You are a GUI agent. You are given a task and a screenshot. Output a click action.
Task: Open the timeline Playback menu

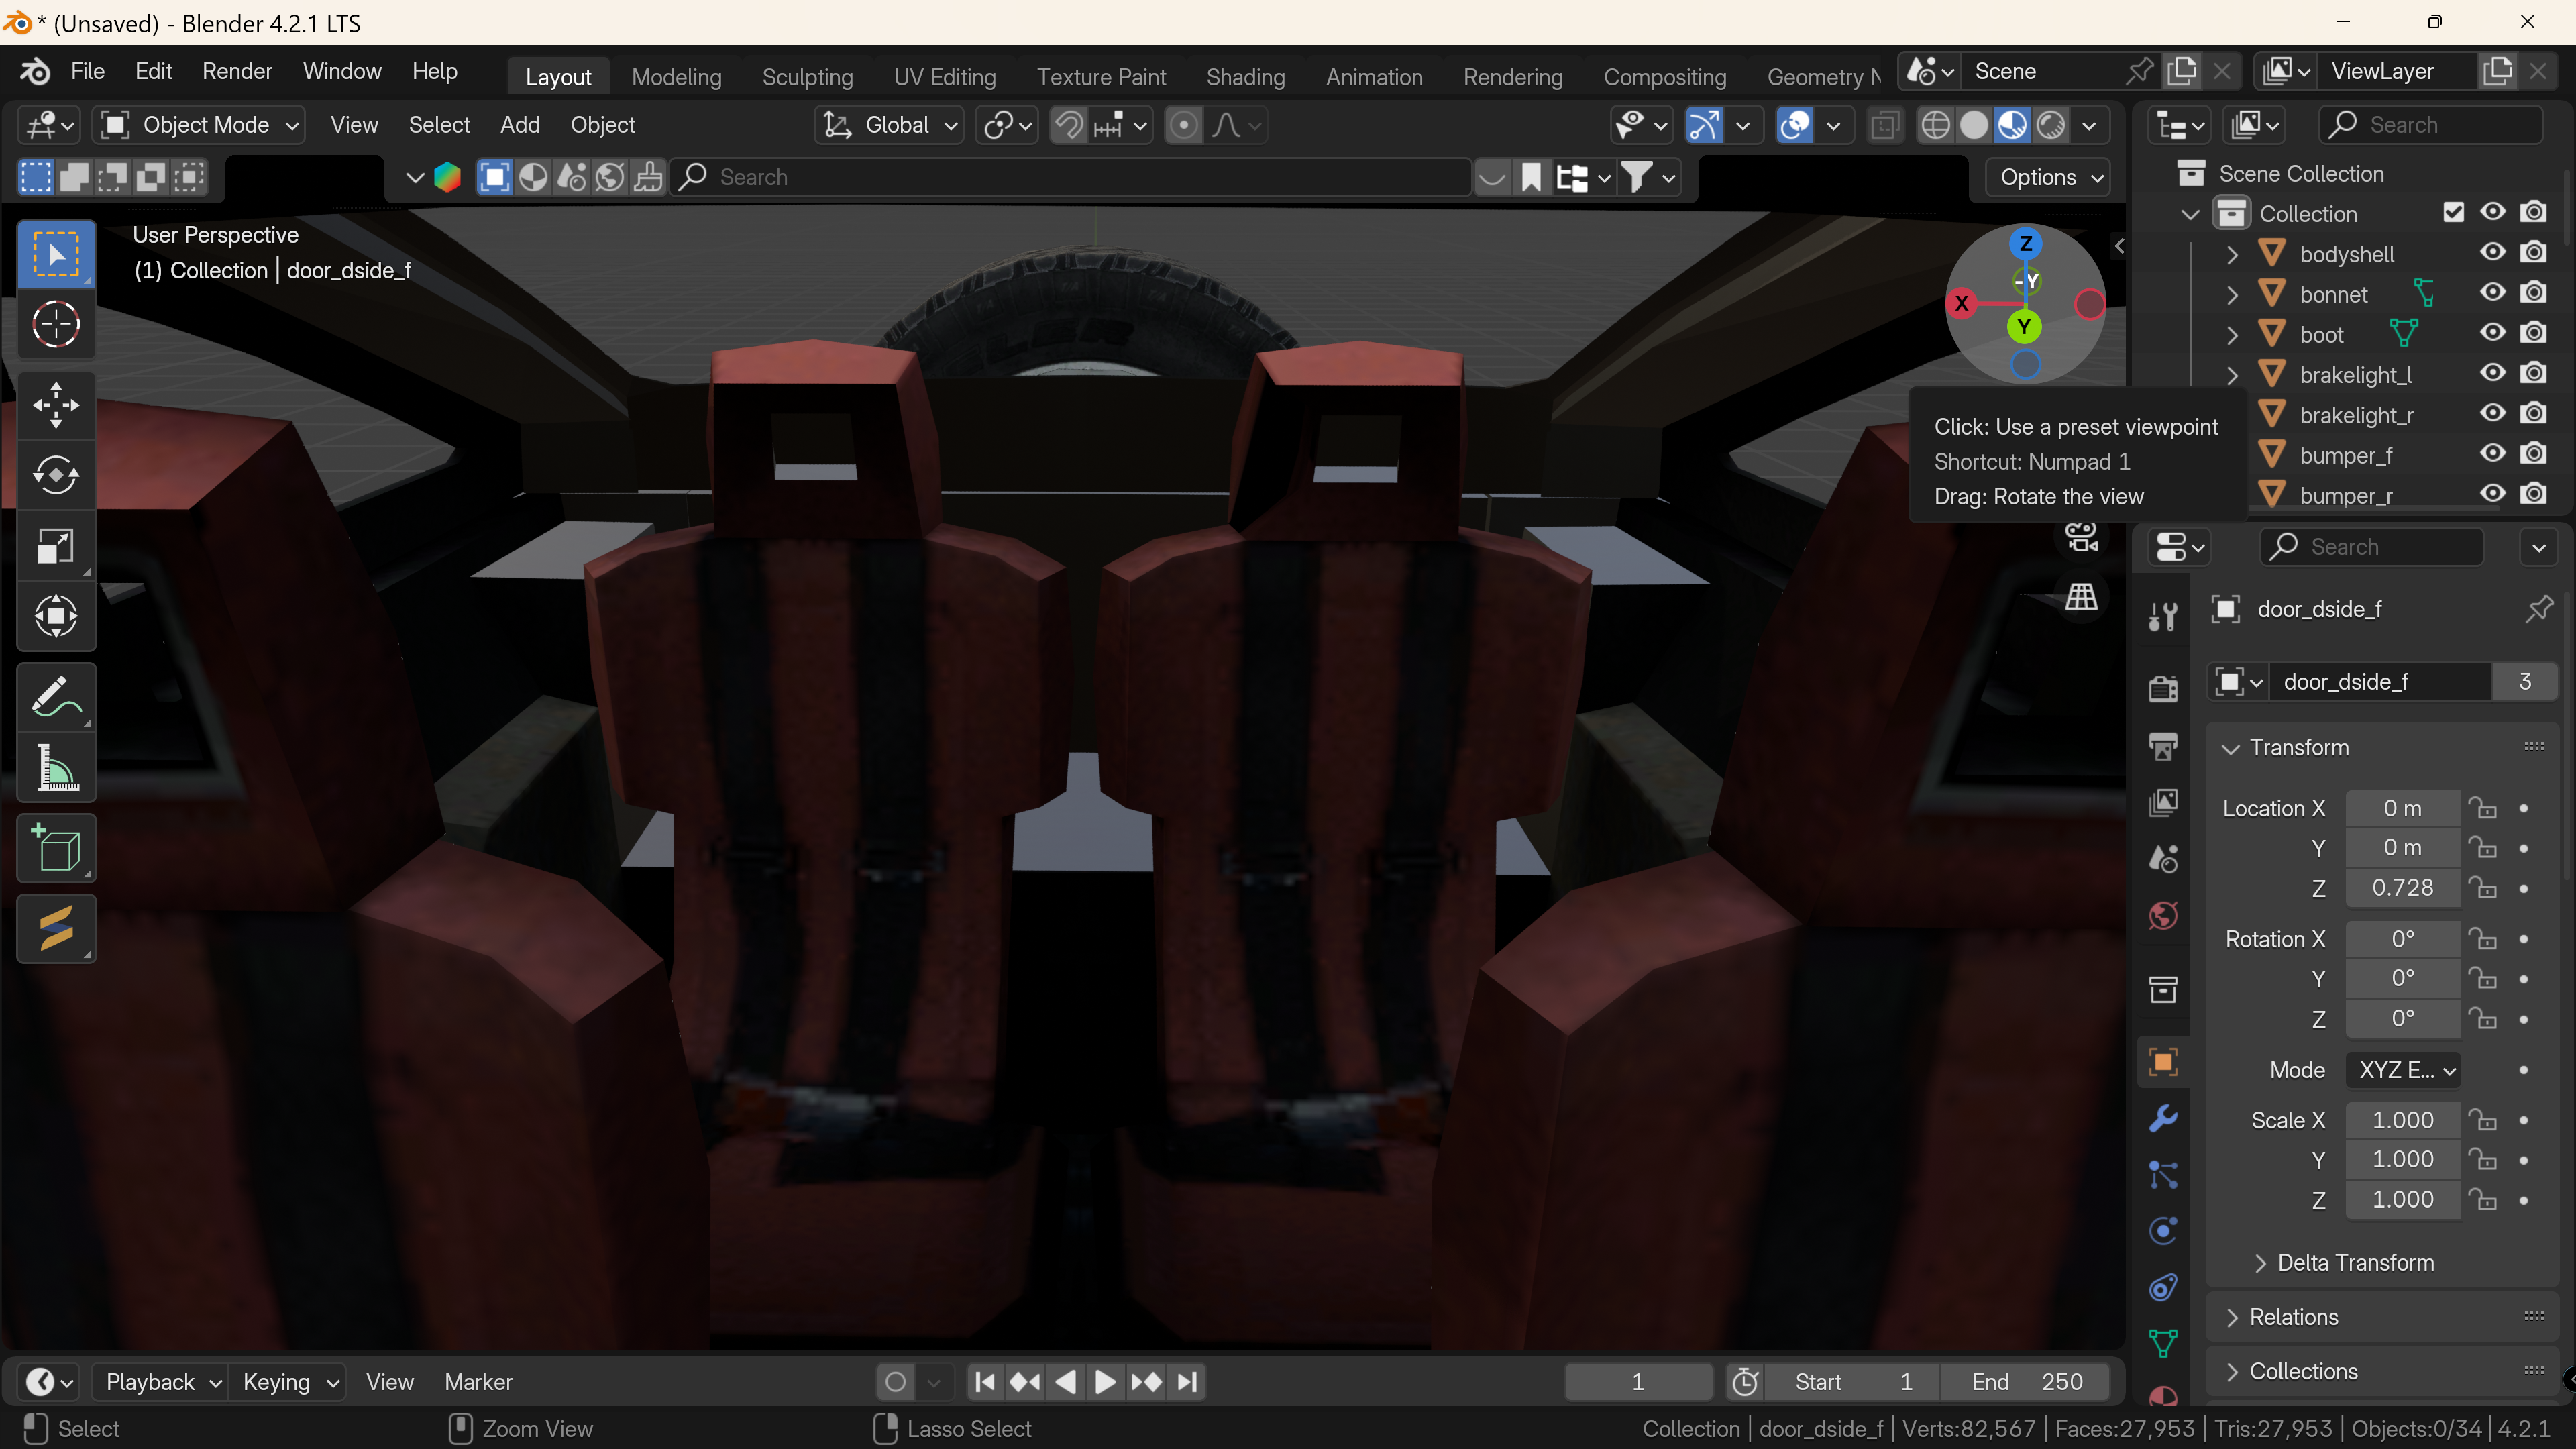pyautogui.click(x=160, y=1382)
